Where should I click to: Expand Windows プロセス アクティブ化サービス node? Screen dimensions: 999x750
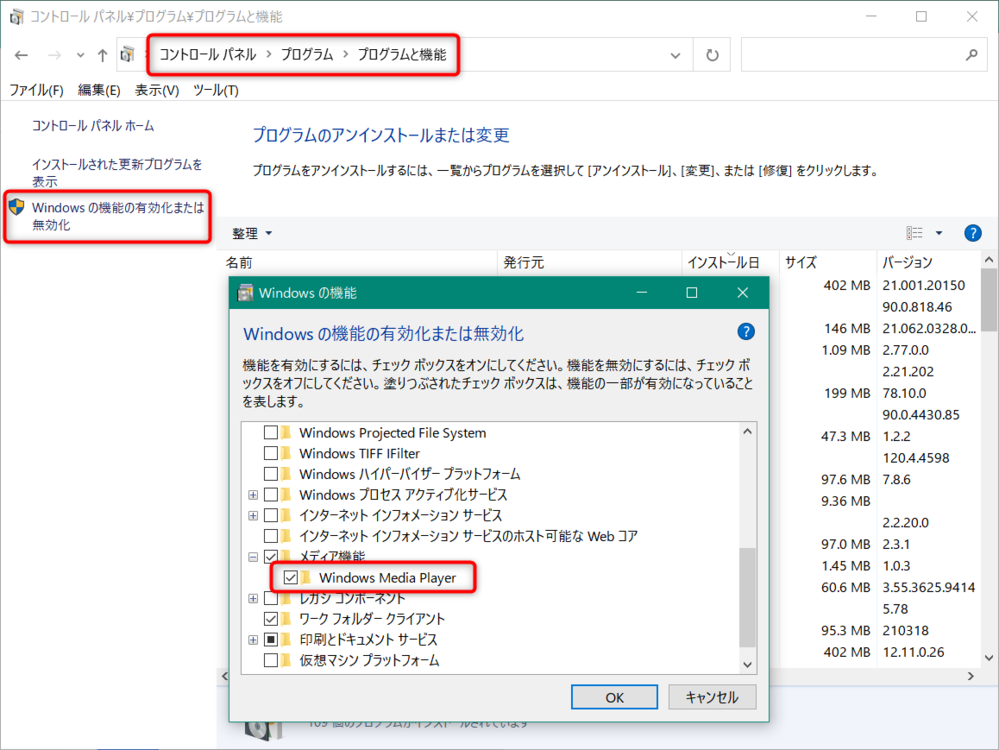click(x=253, y=495)
